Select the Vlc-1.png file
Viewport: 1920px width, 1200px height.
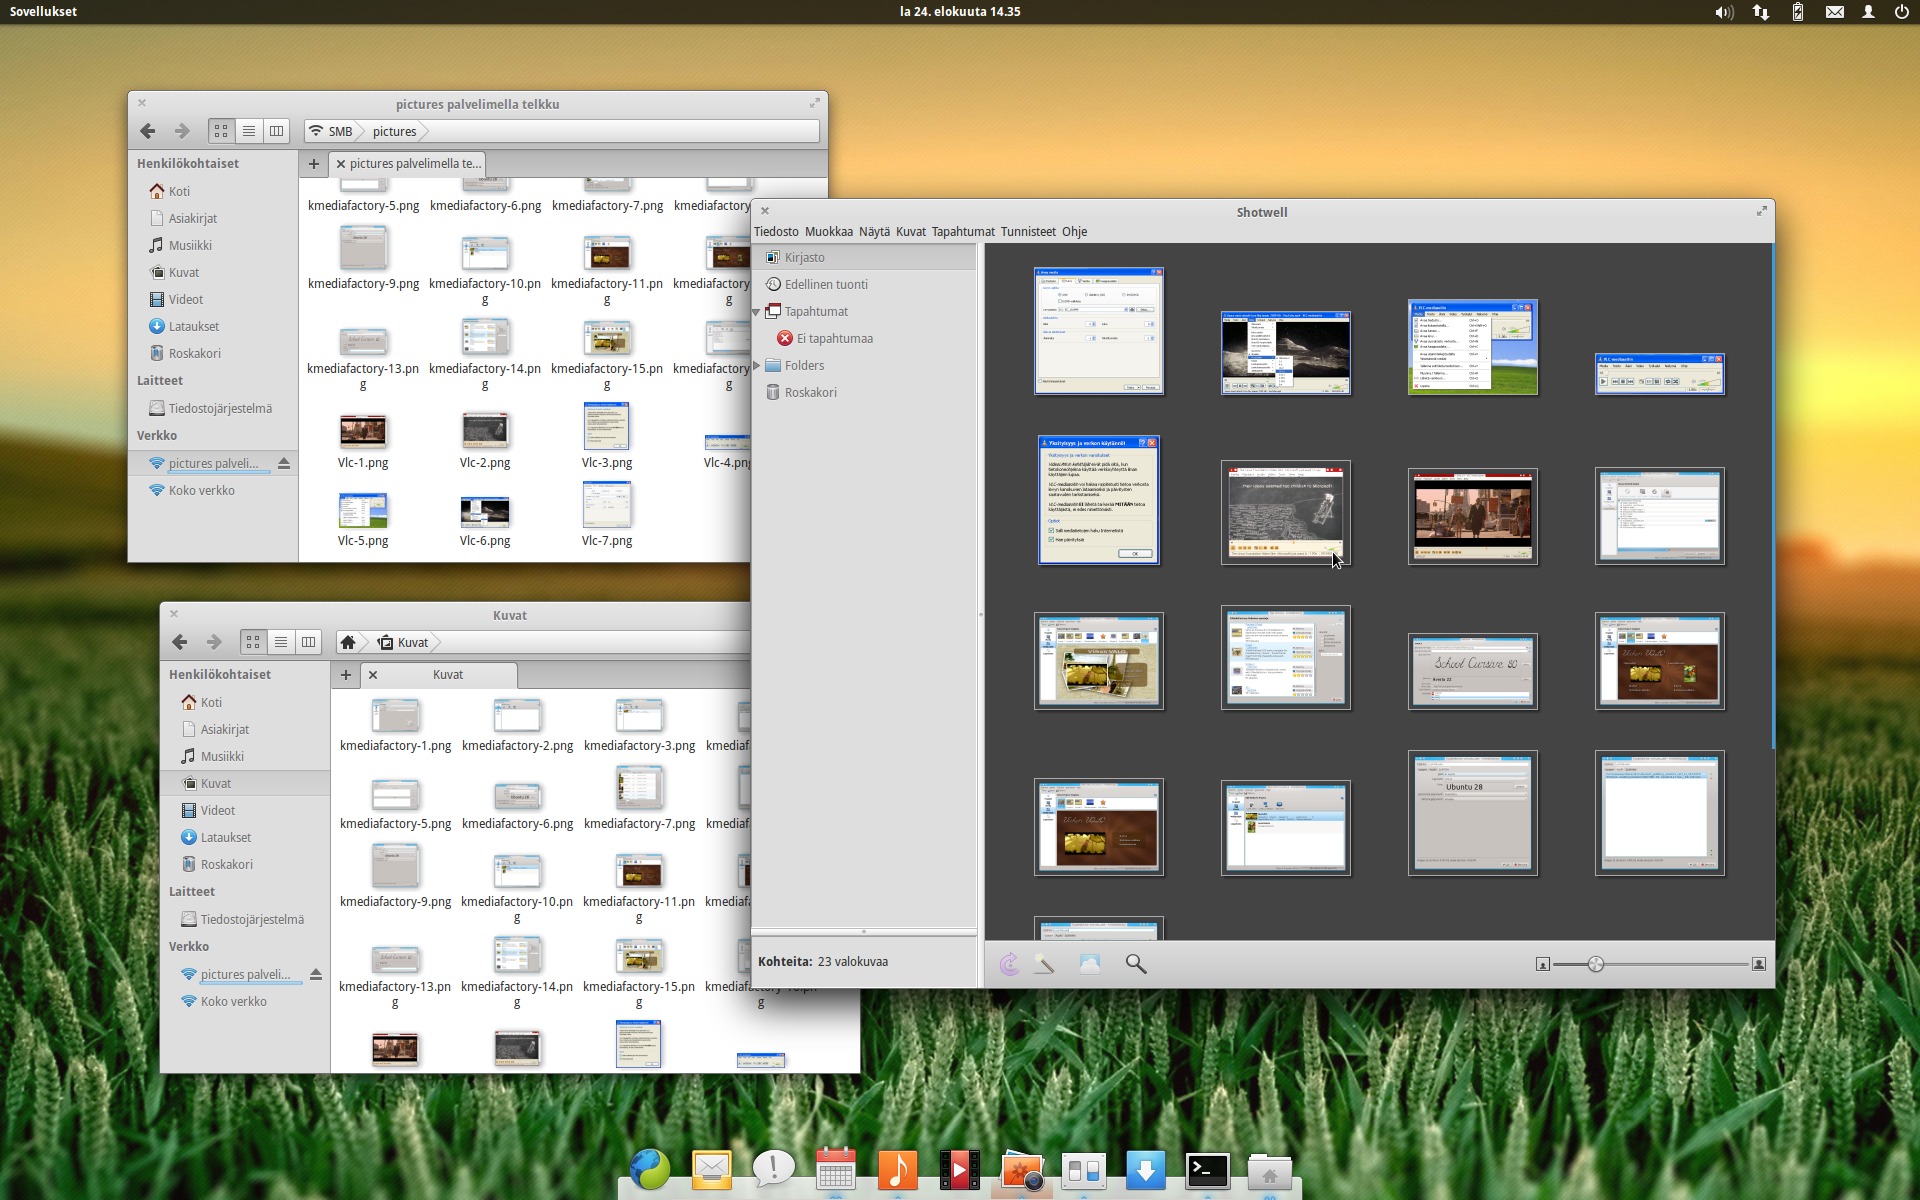click(363, 440)
